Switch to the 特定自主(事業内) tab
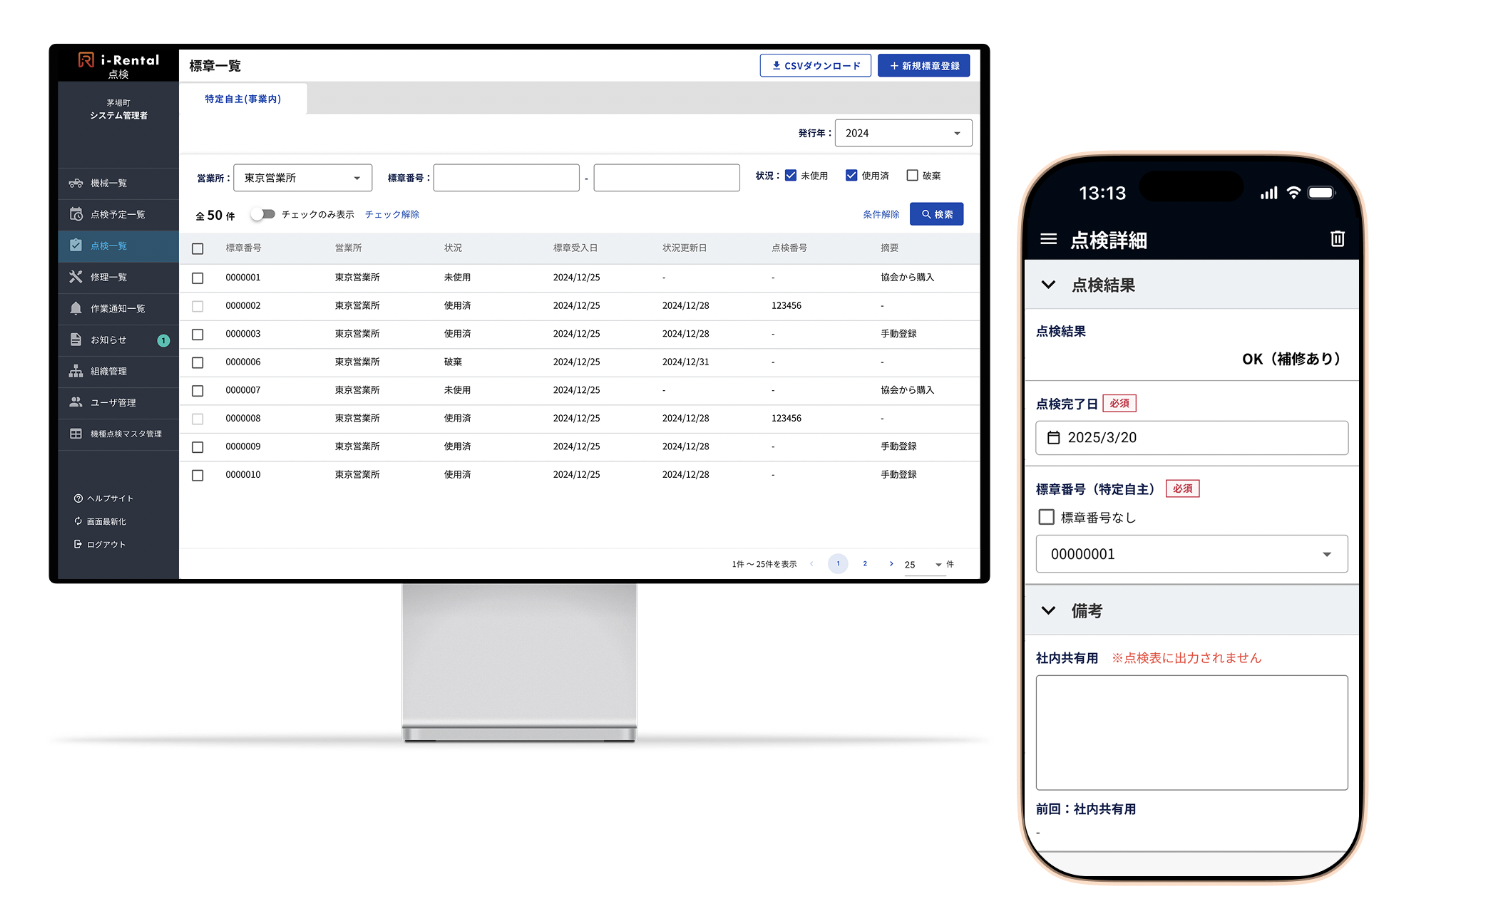The height and width of the screenshot is (912, 1486). coord(243,99)
